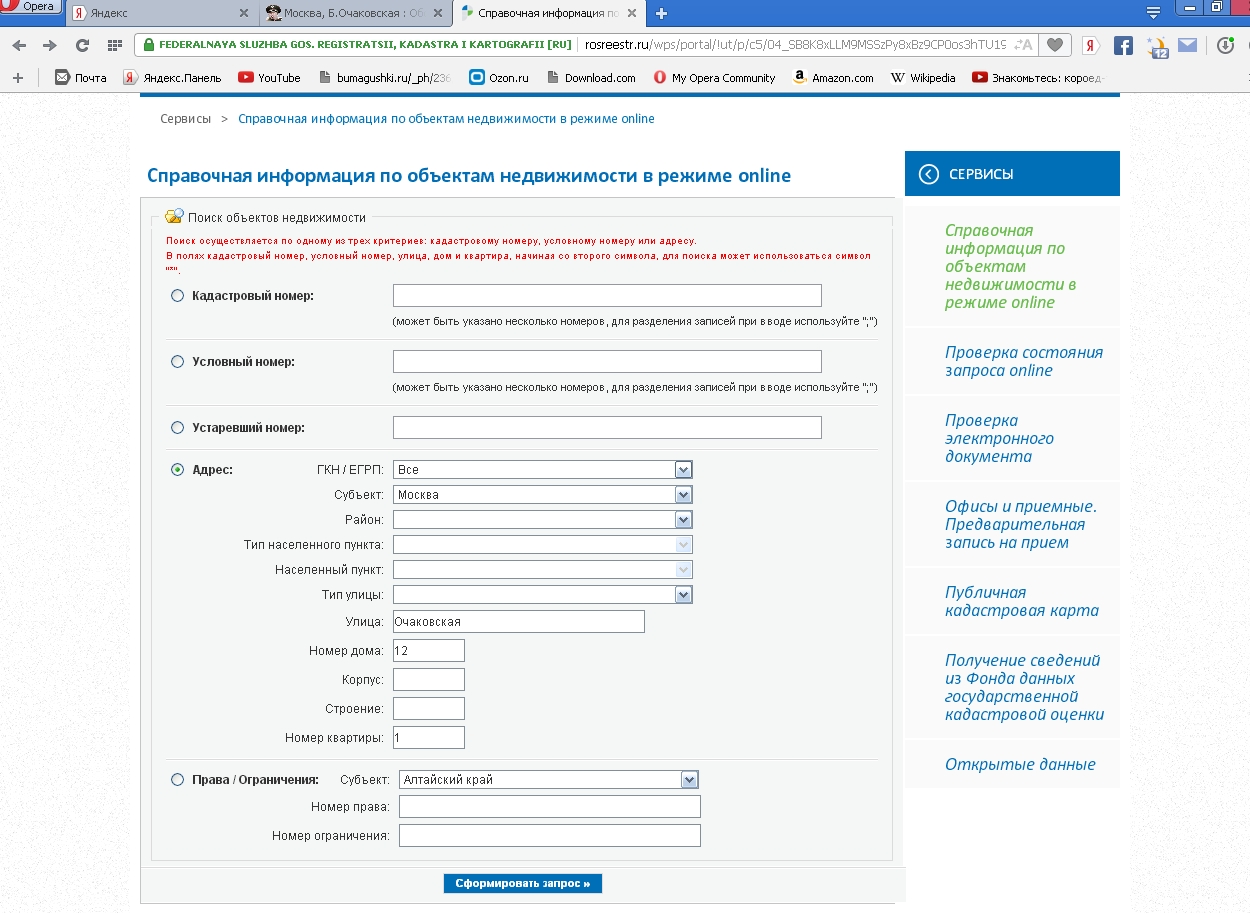Open a new tab with plus button

tap(661, 14)
